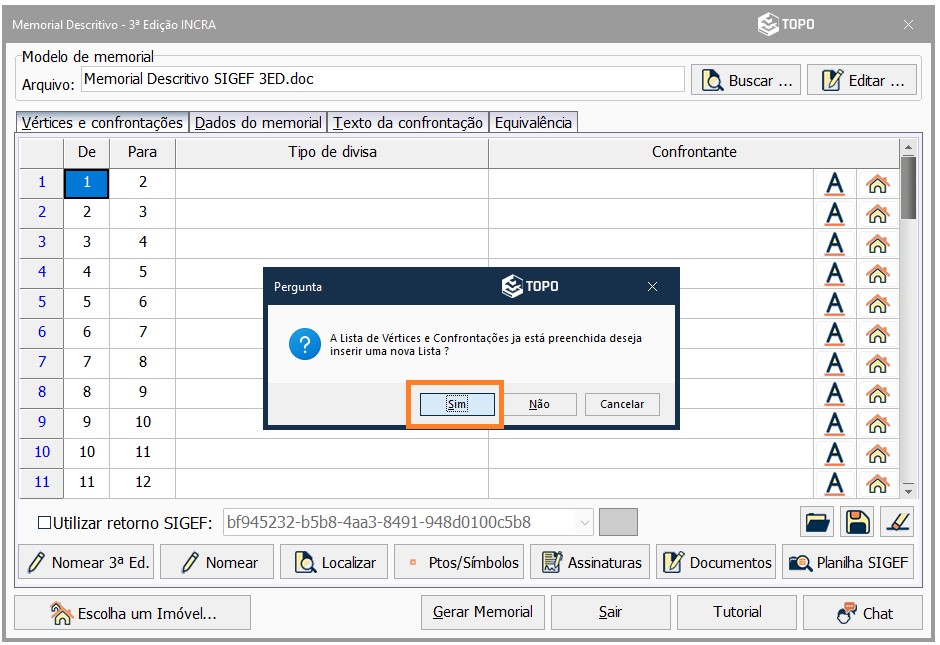Click the text 'A' icon in row 1
Screen dimensions: 940x645
tap(834, 184)
